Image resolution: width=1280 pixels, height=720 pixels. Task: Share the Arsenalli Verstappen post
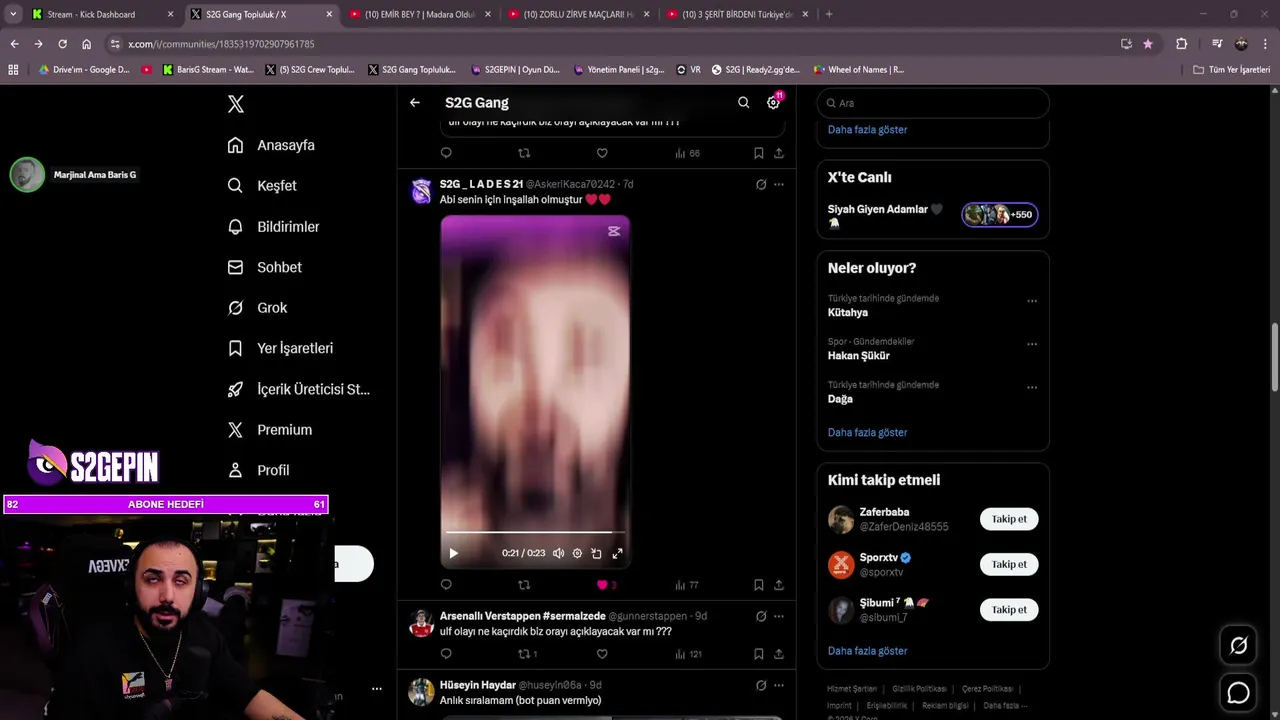pos(779,654)
